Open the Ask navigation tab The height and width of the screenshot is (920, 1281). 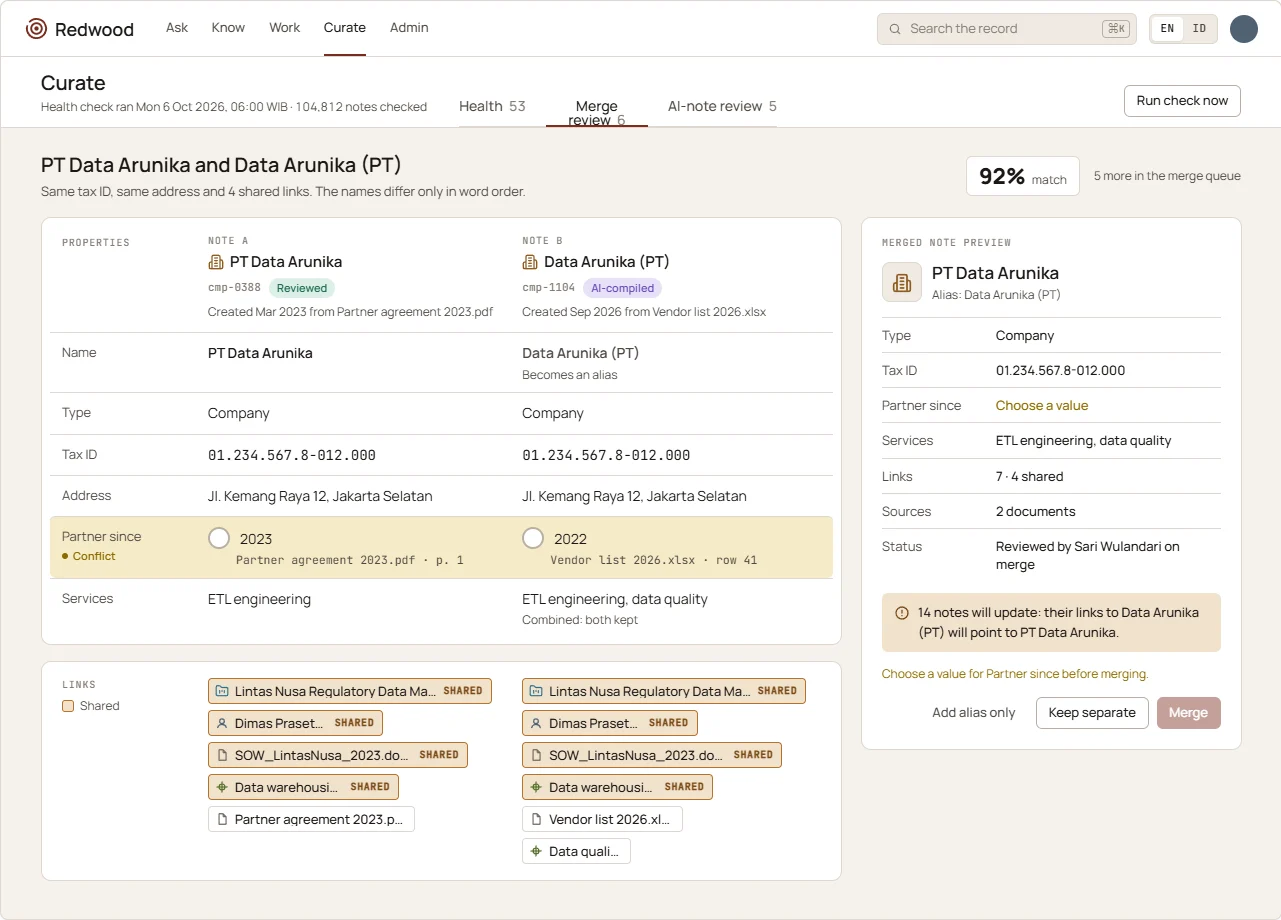point(177,28)
